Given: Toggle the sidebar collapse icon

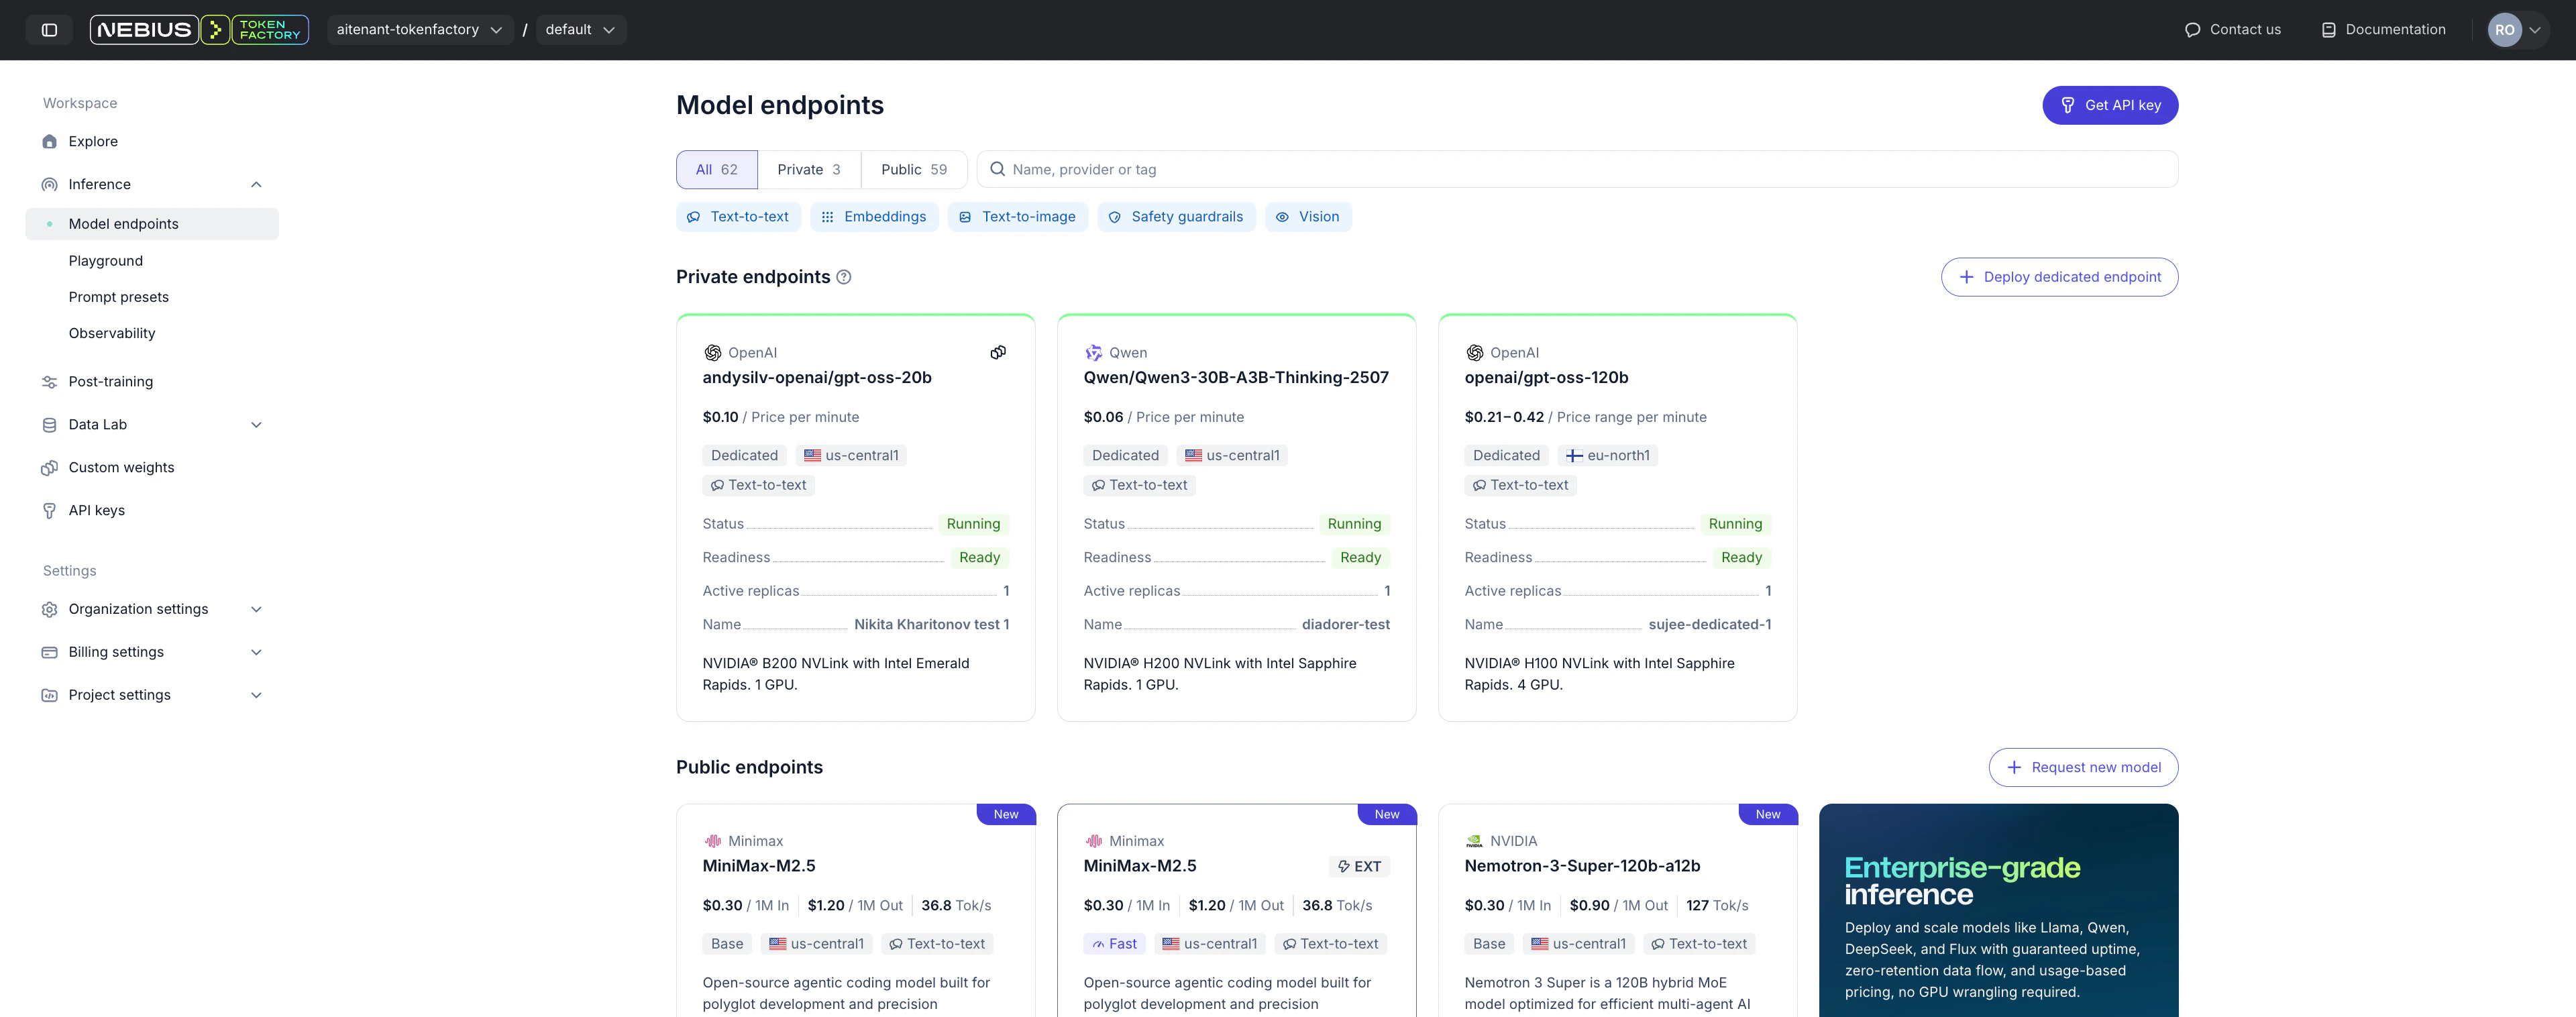Looking at the screenshot, I should [49, 30].
